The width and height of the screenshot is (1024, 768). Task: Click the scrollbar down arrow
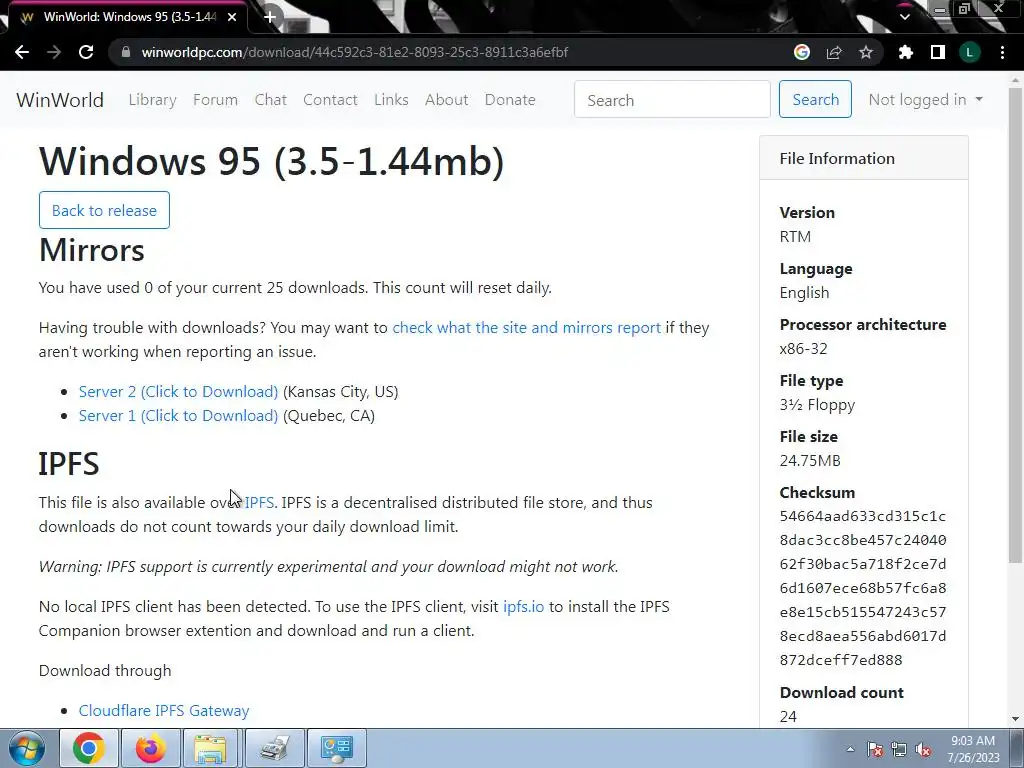[1016, 719]
